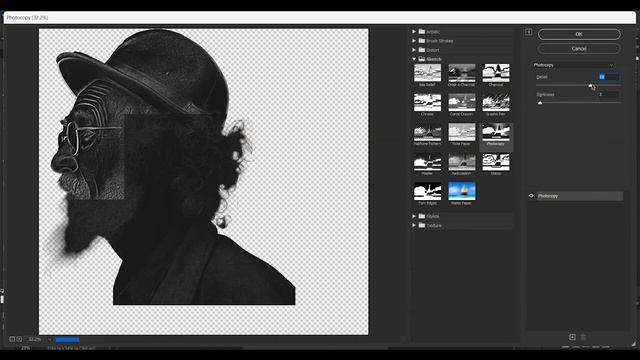Expand the Brush Strokes filter folder

click(414, 41)
